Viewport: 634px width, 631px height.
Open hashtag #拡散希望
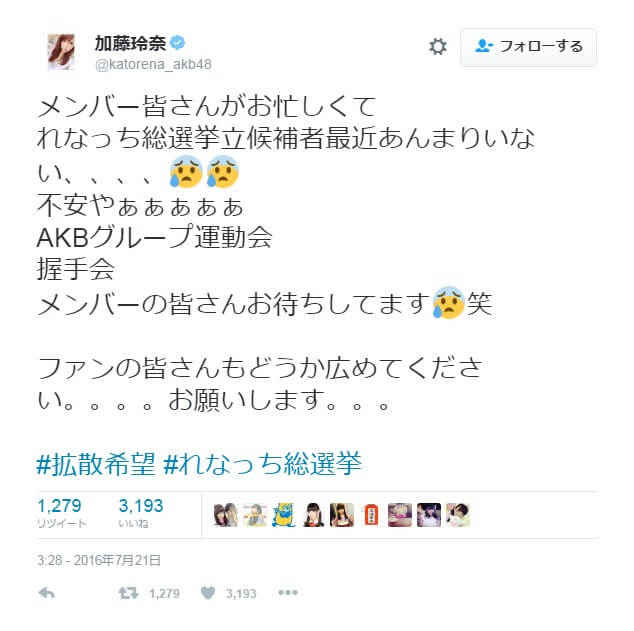[x=95, y=464]
